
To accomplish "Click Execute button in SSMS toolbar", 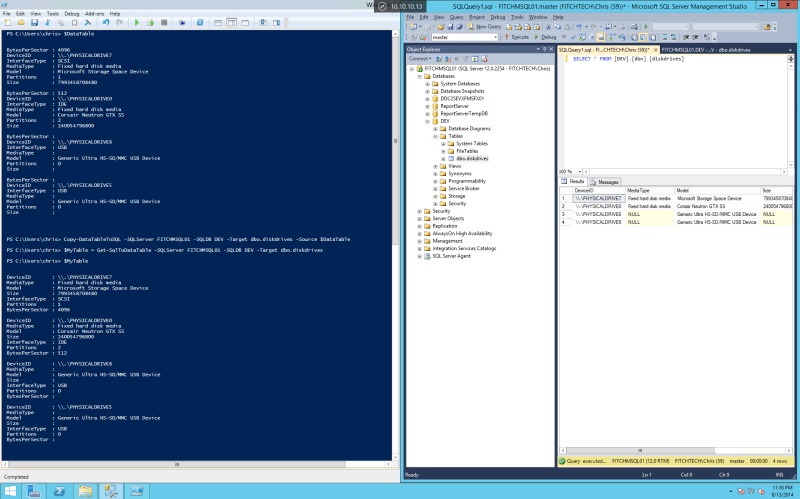I will point(516,37).
